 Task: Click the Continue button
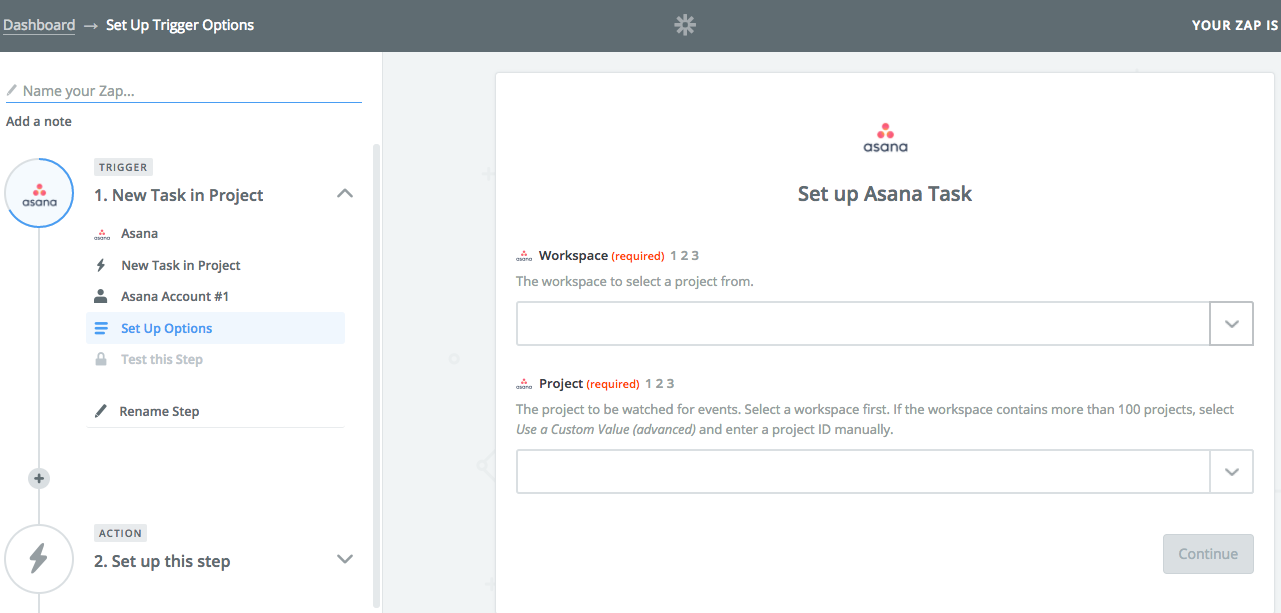1208,554
